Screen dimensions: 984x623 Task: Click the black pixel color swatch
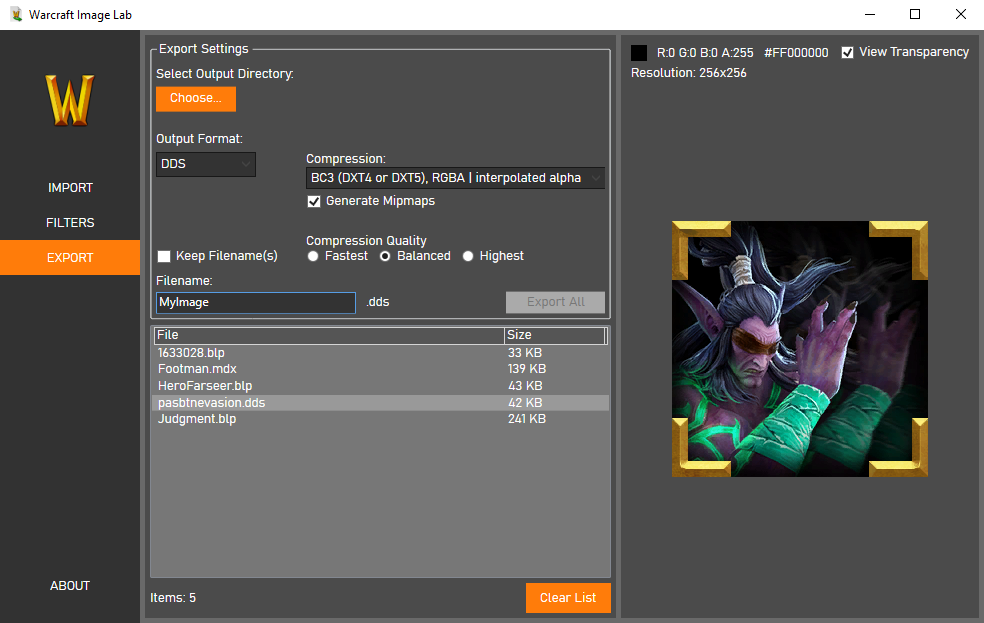pyautogui.click(x=639, y=53)
